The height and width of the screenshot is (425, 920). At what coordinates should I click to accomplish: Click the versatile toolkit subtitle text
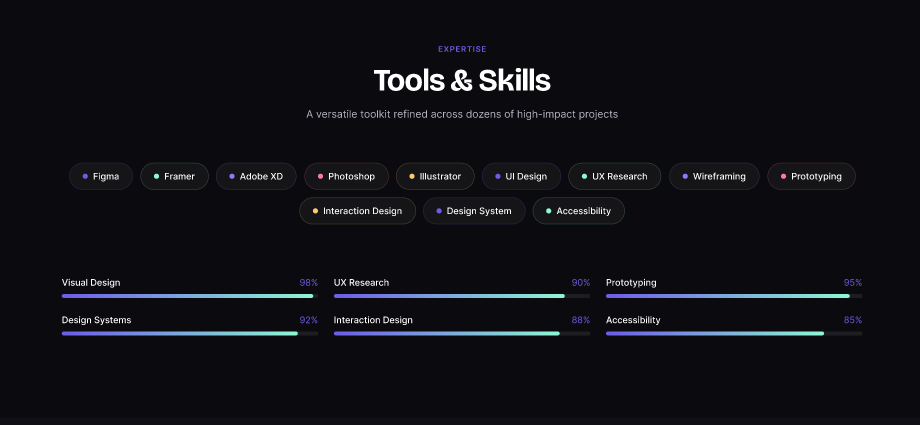coord(462,114)
